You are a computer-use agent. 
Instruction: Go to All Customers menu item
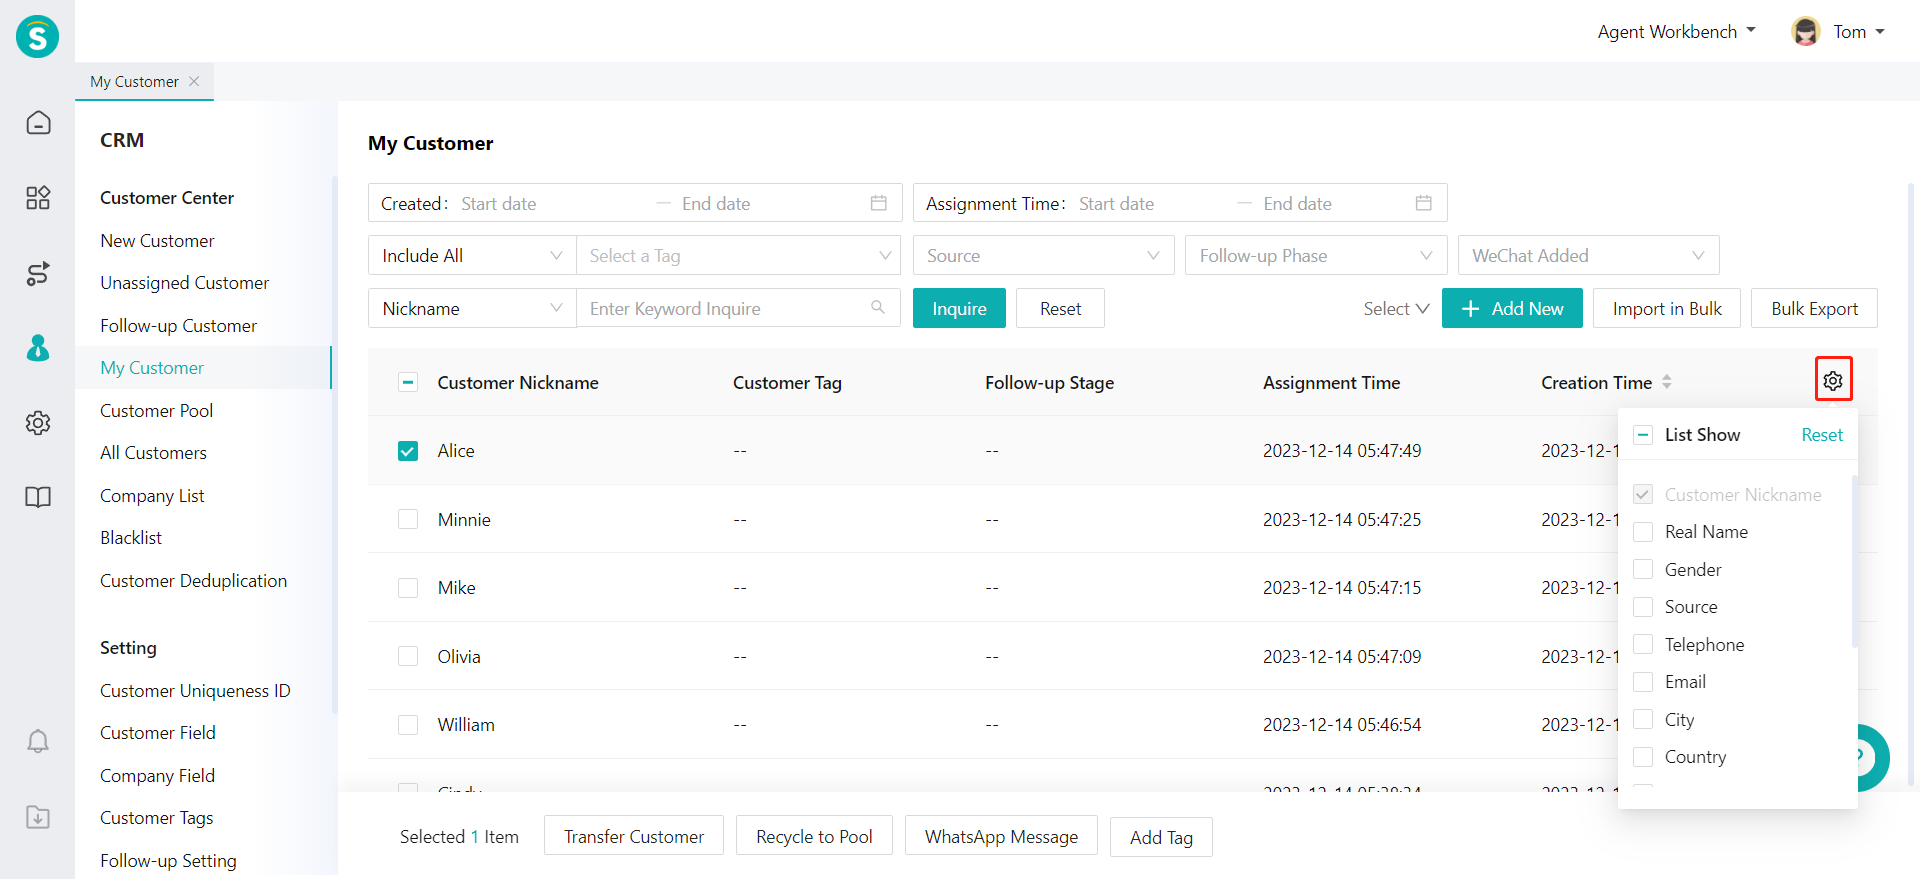pos(153,453)
